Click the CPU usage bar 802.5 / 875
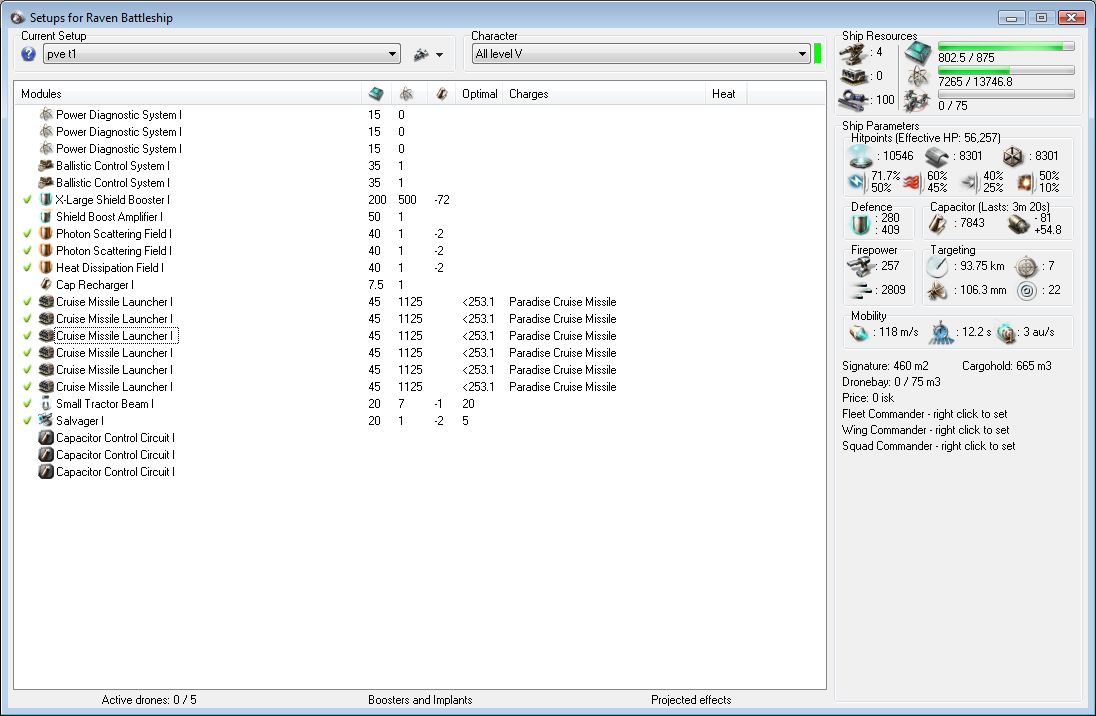 tap(1006, 46)
